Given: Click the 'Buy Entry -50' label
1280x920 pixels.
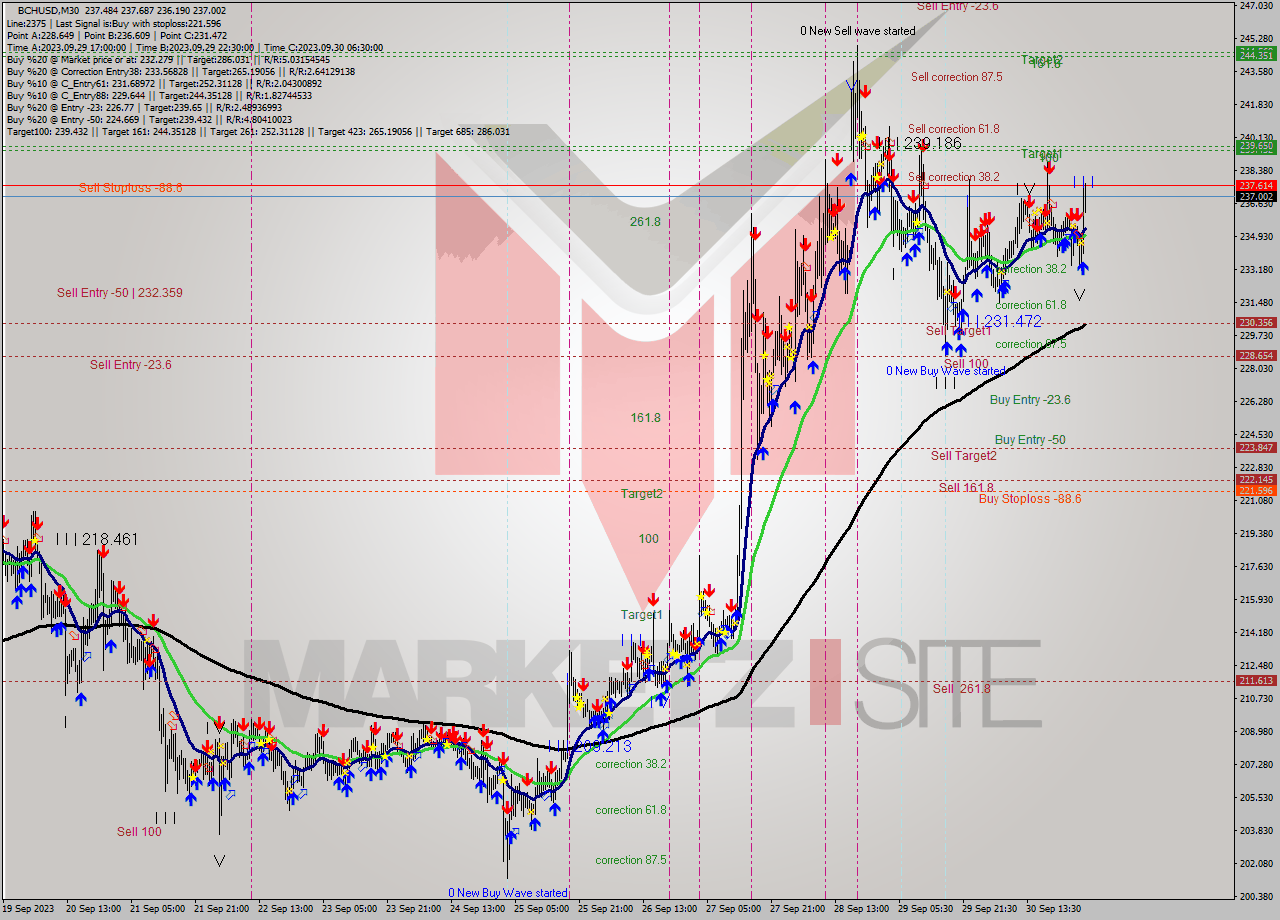Looking at the screenshot, I should tap(1030, 440).
